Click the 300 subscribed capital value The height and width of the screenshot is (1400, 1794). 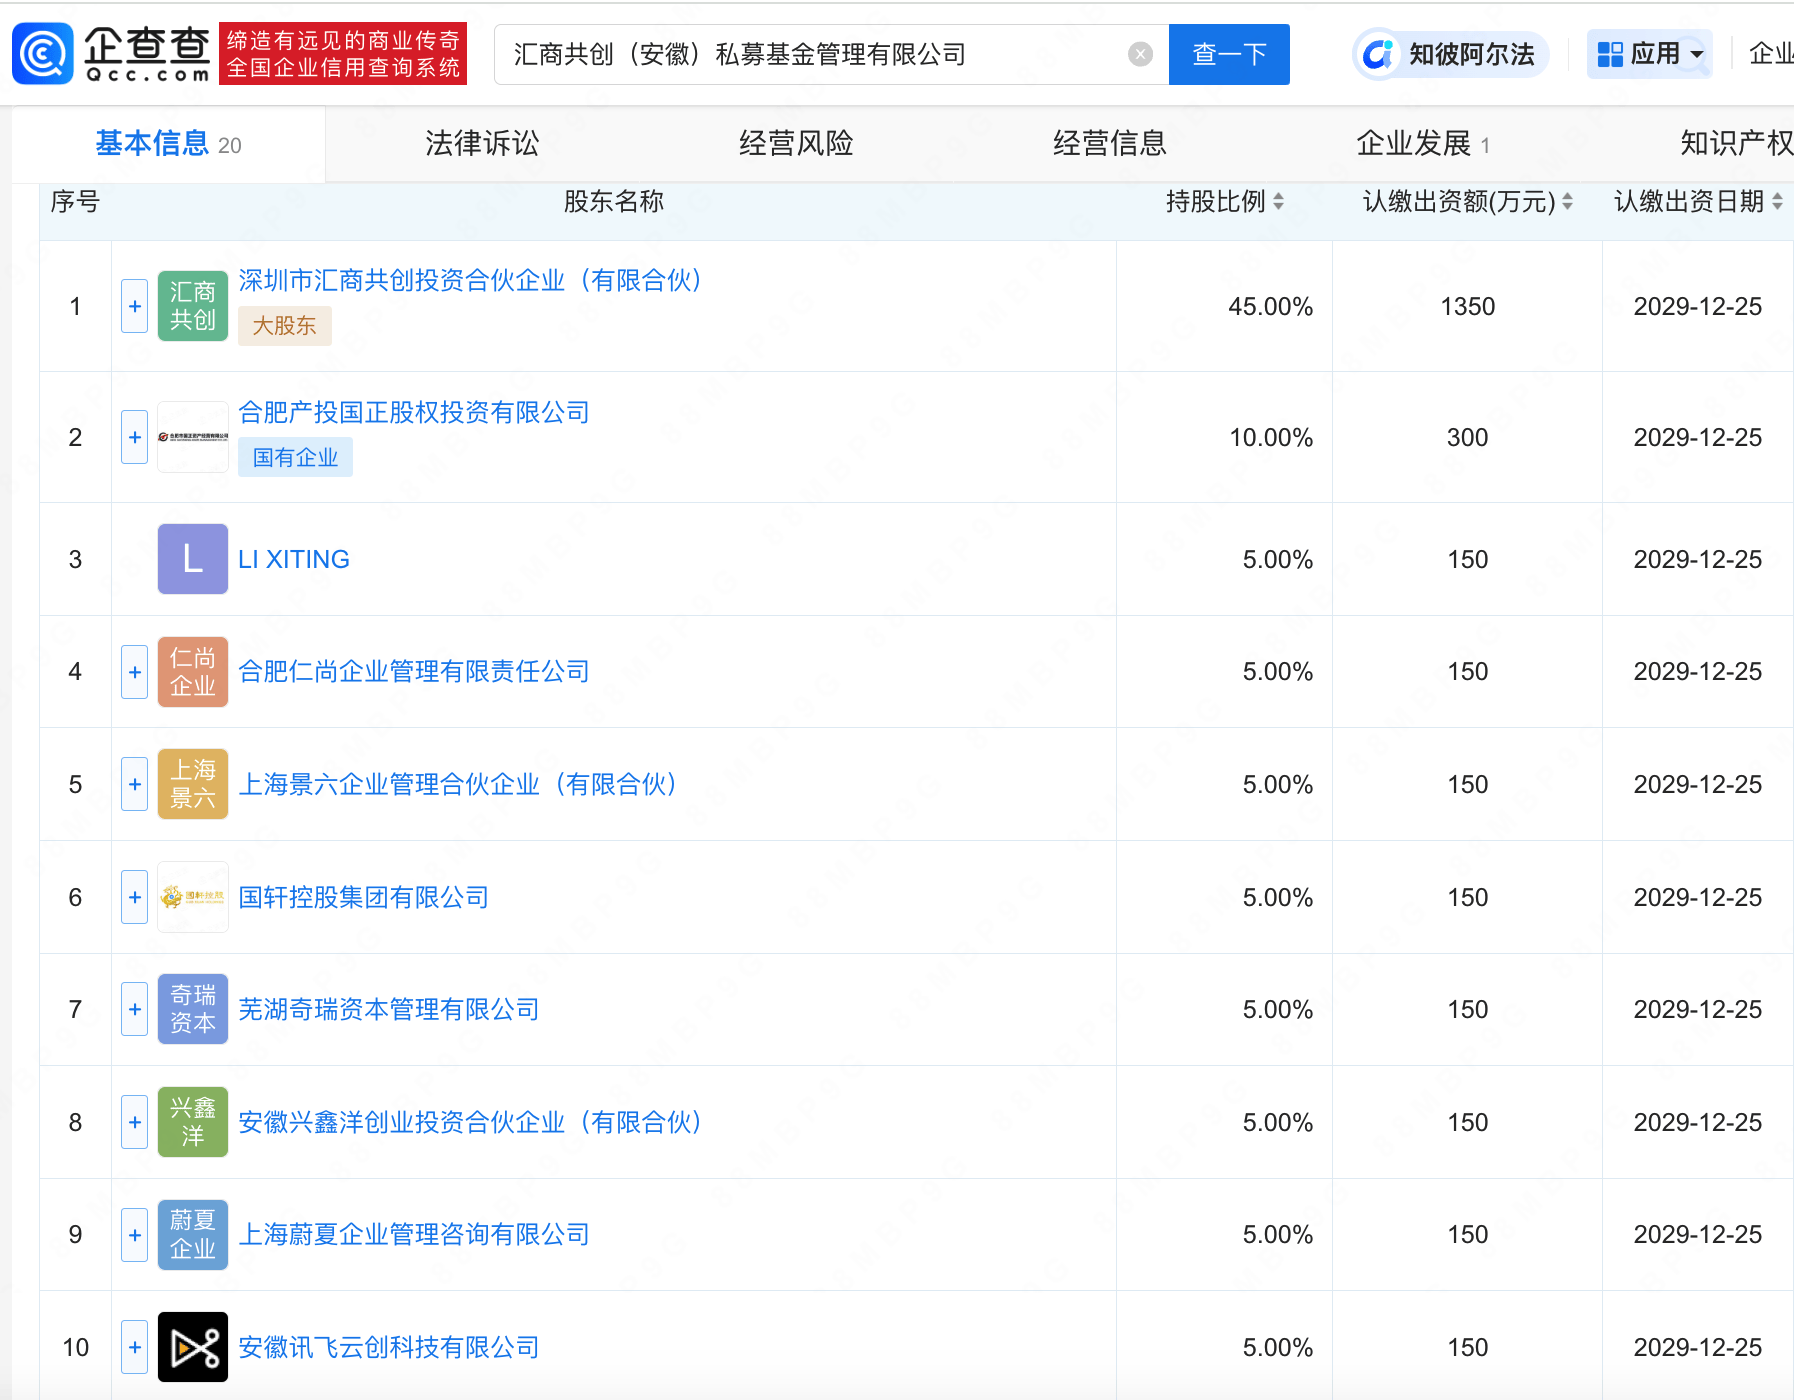click(1467, 437)
